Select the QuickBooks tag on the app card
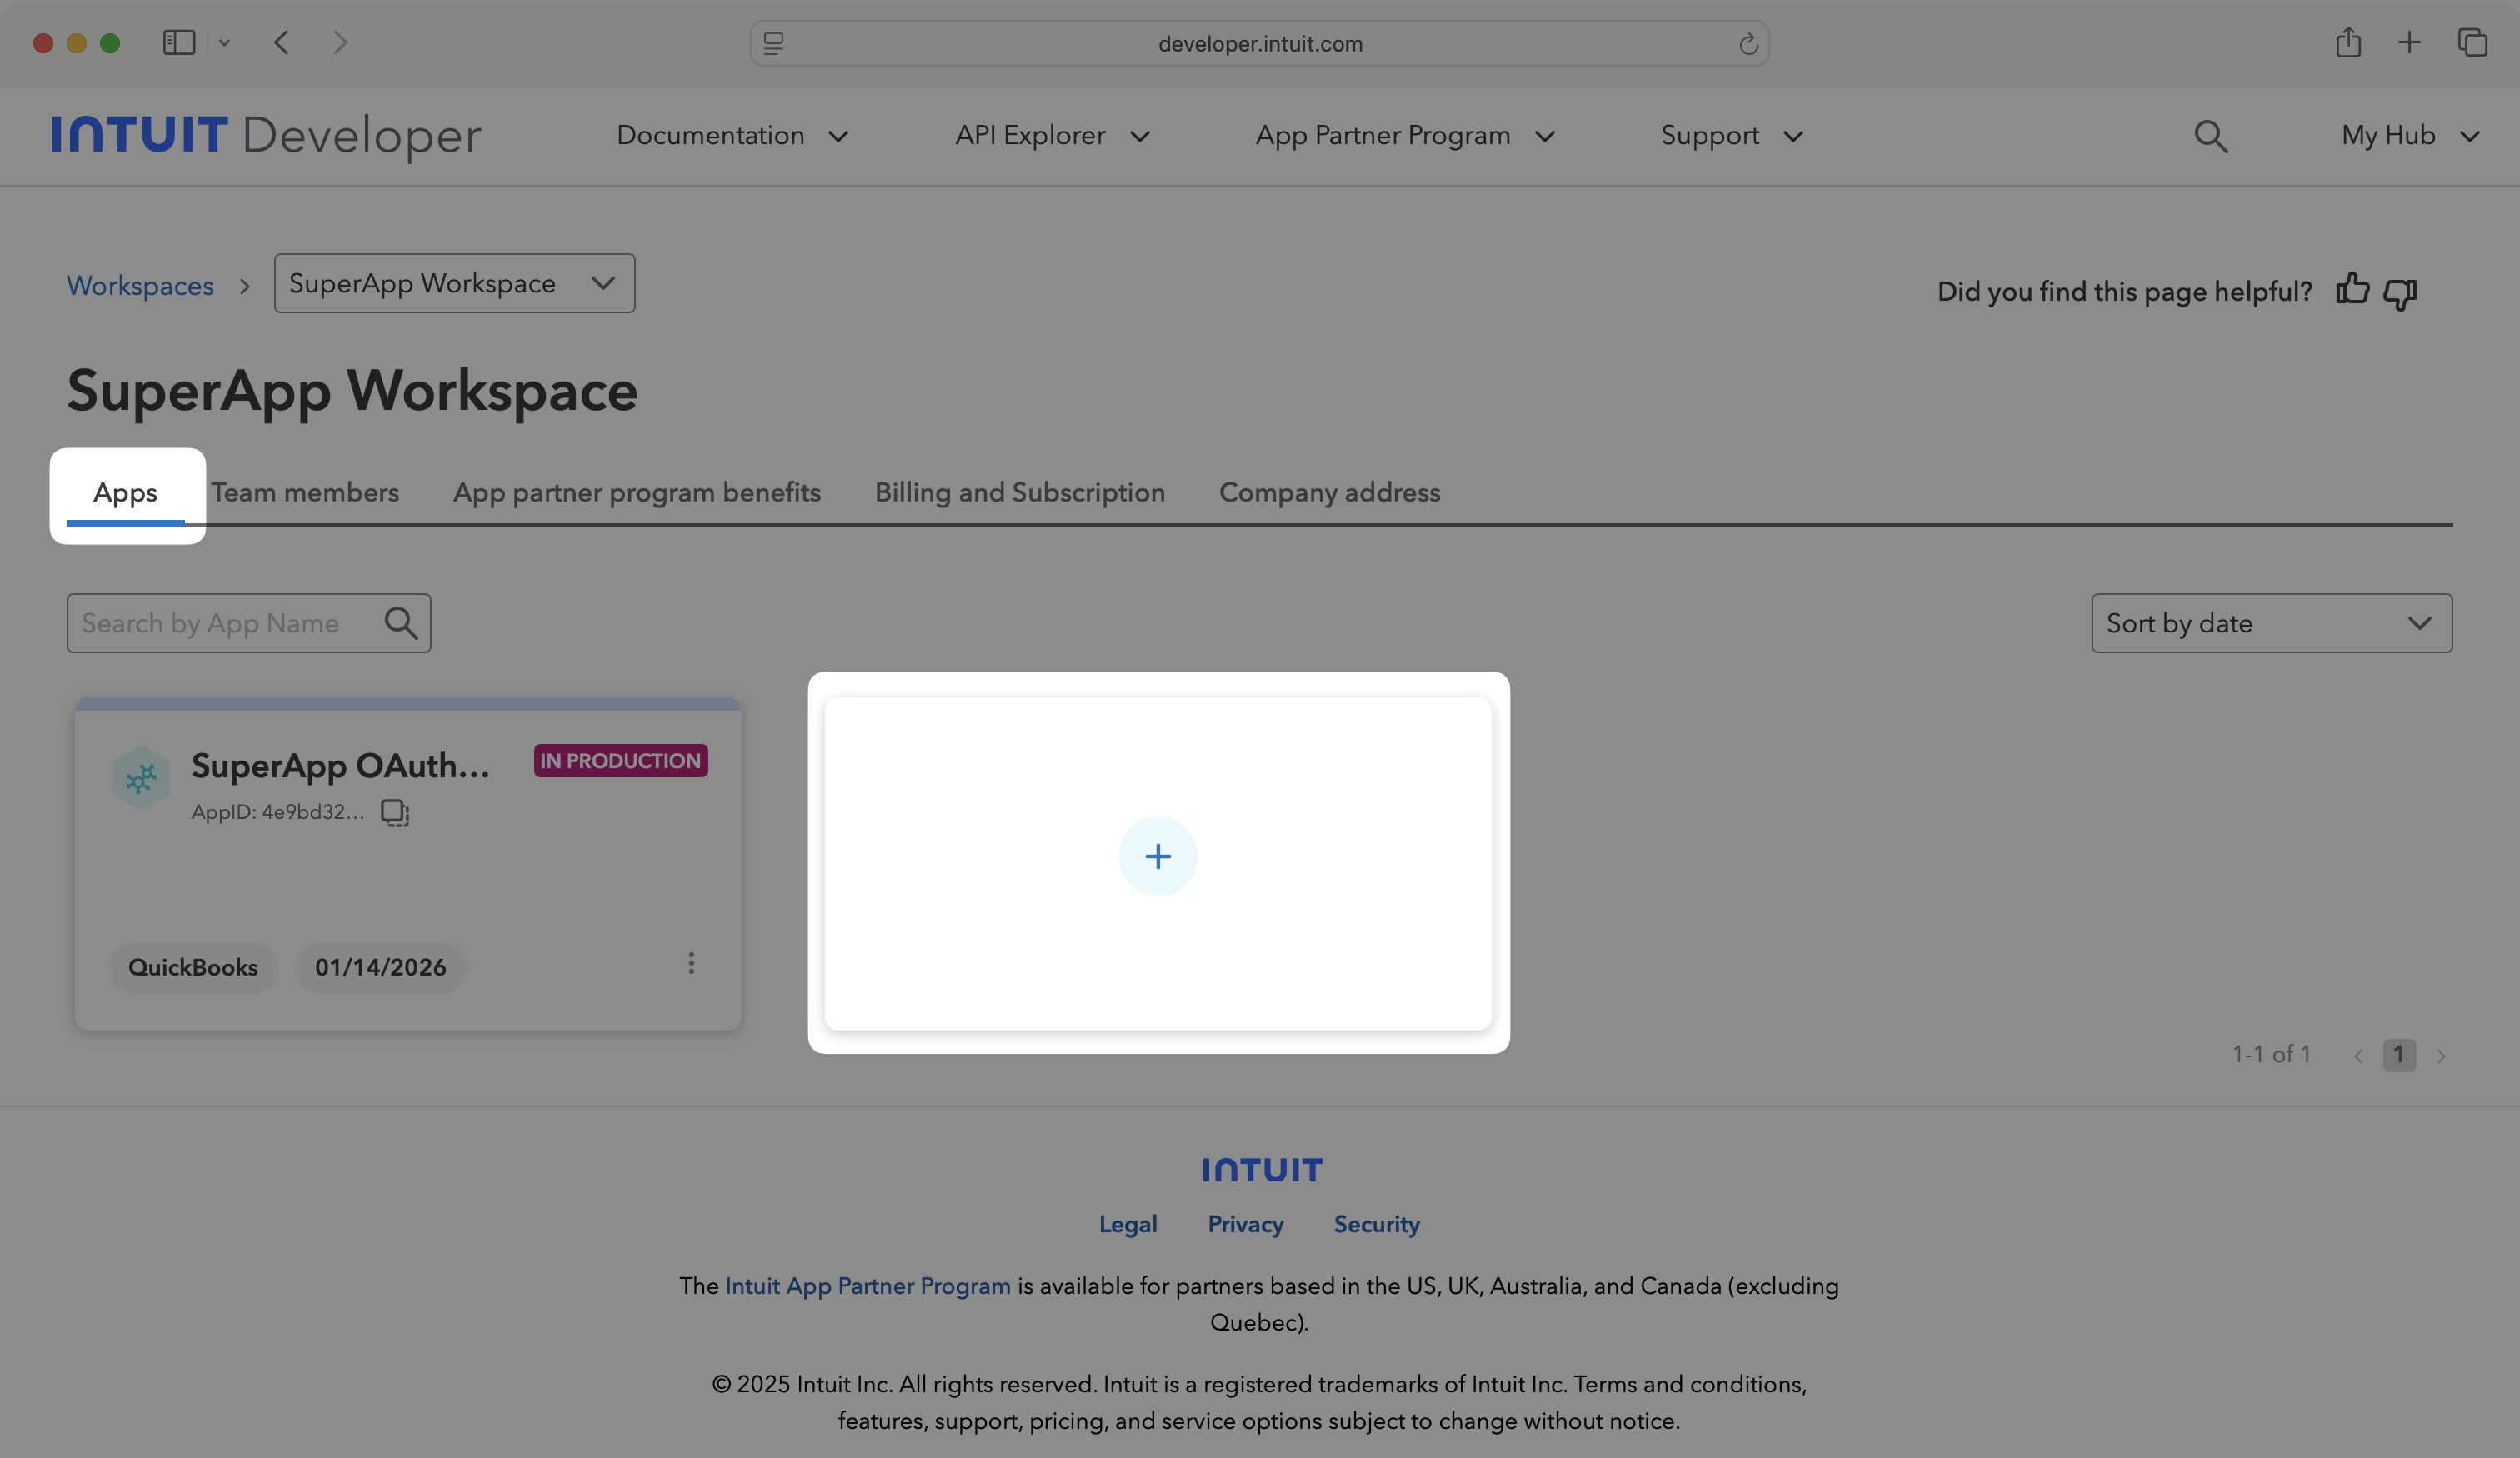 (193, 967)
